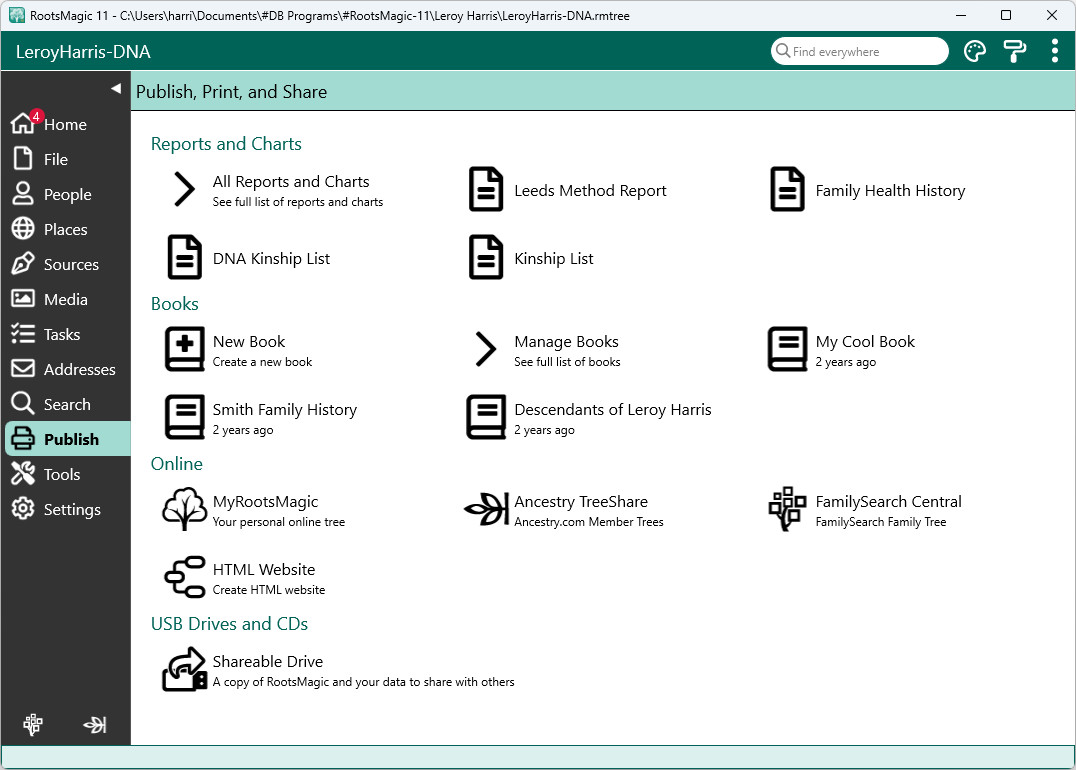Click the FamilySearch icon at sidebar bottom
Viewport: 1076px width, 770px height.
pos(33,725)
